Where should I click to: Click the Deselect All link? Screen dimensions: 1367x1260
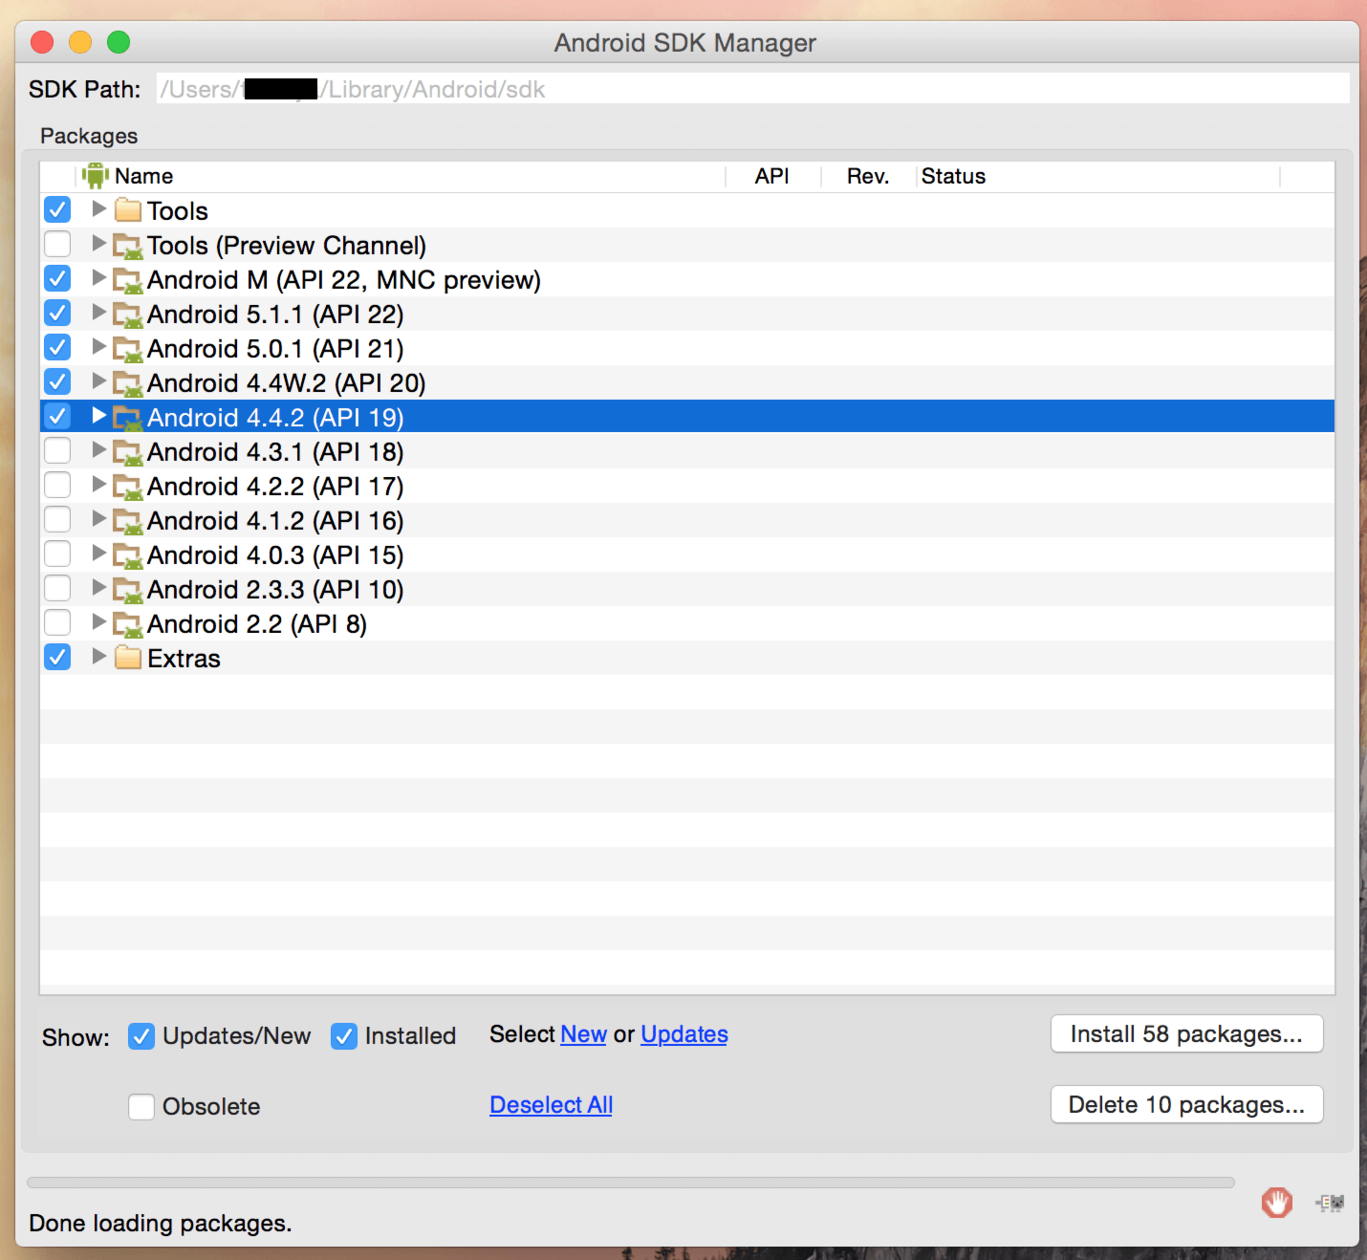coord(551,1105)
